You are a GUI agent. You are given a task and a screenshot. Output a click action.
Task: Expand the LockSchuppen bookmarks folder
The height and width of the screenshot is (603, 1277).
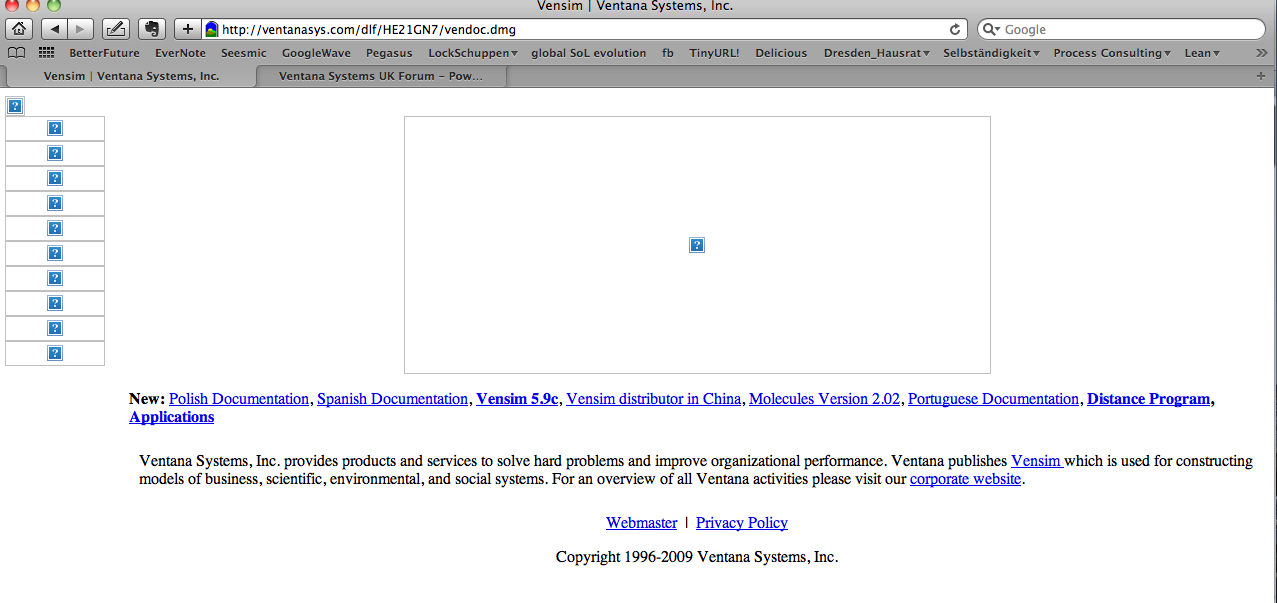pos(472,53)
